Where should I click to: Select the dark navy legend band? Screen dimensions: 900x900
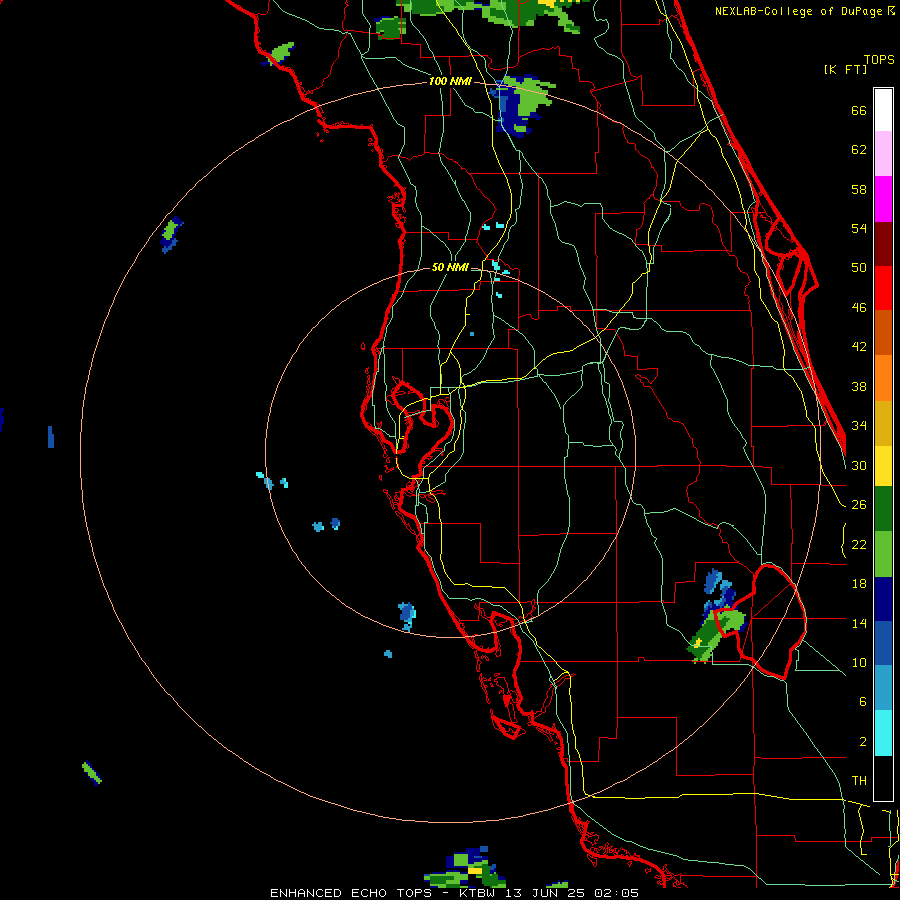pyautogui.click(x=883, y=599)
